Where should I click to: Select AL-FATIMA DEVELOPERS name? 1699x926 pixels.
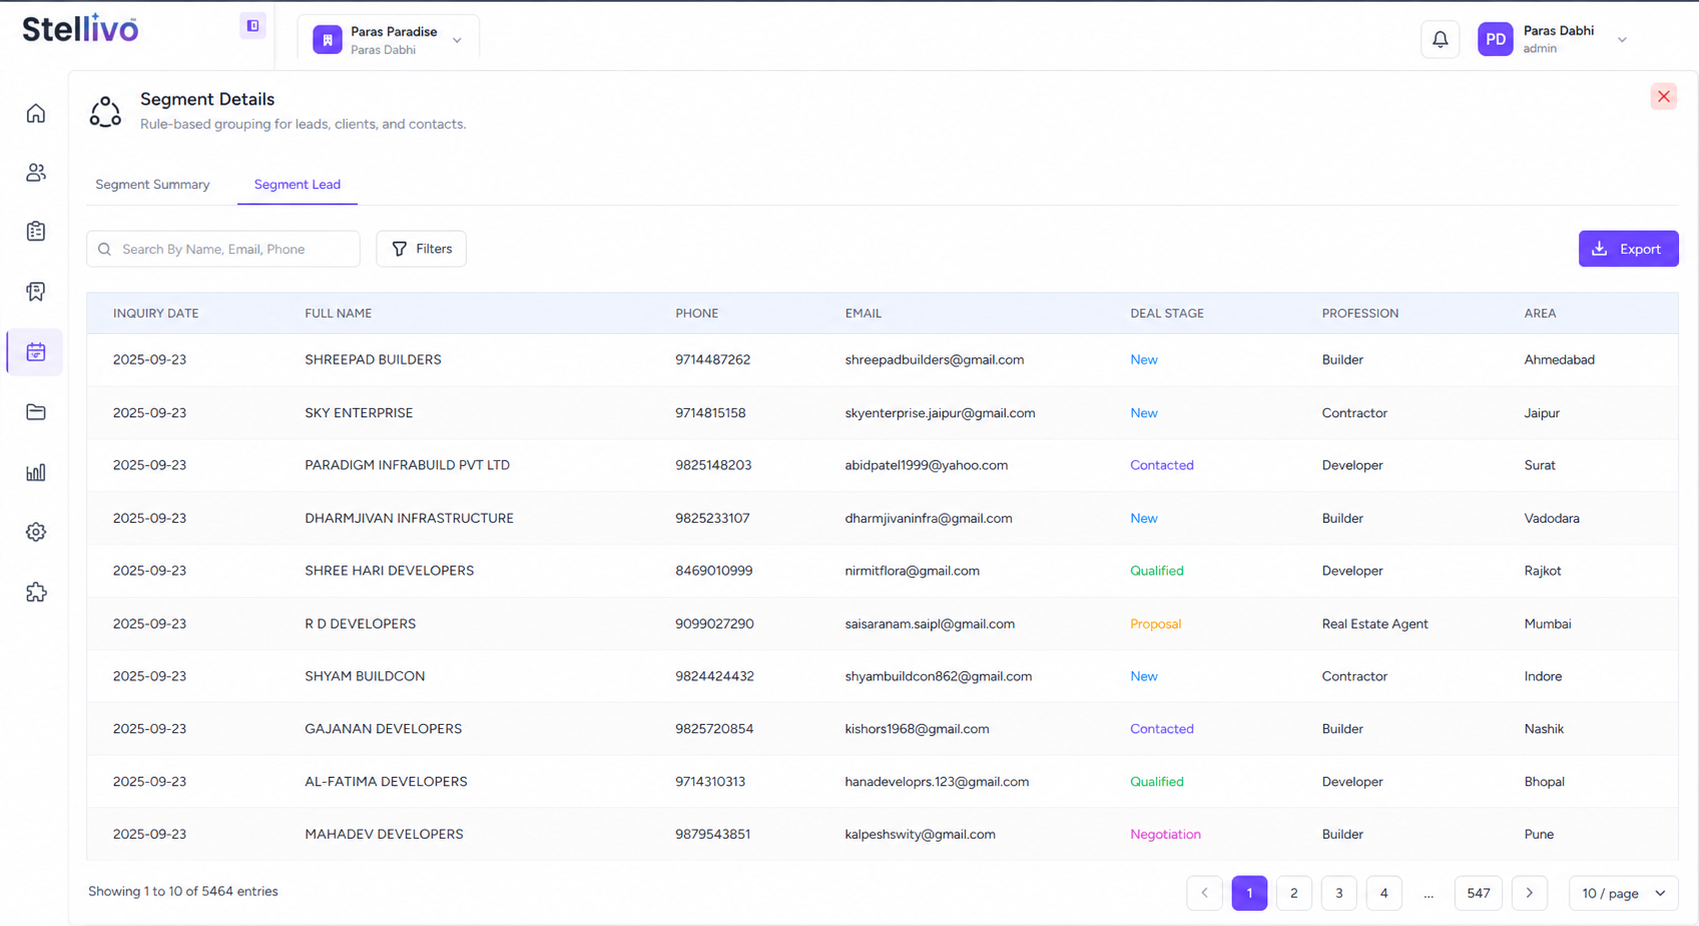click(x=386, y=782)
